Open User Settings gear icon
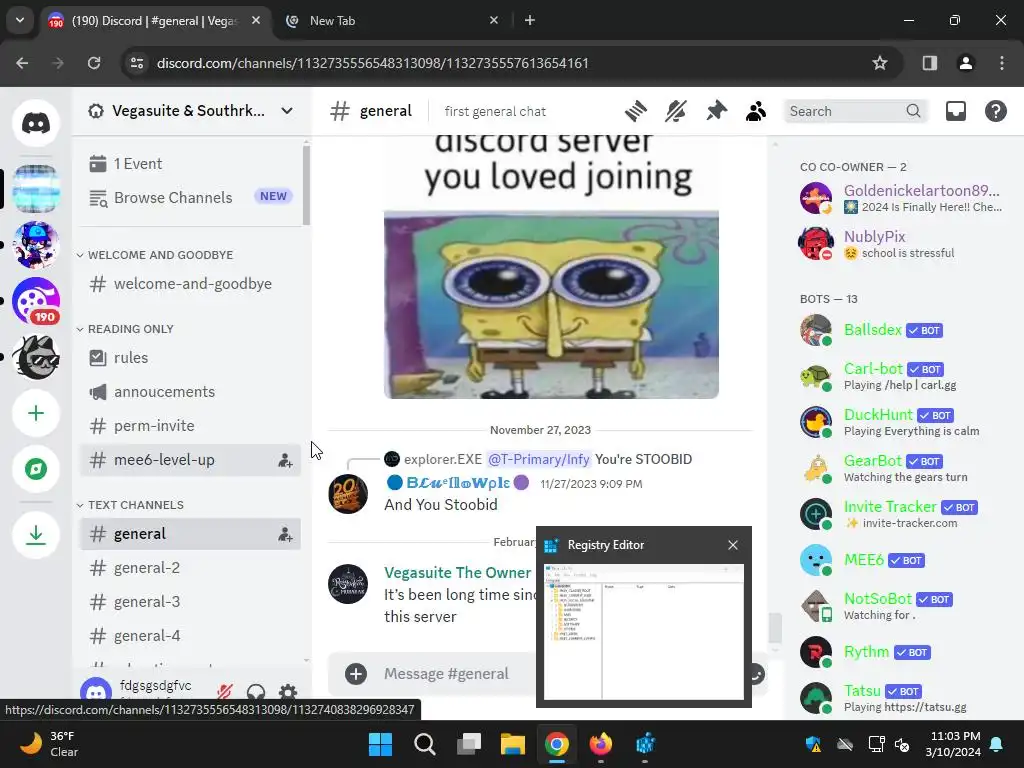 click(288, 692)
